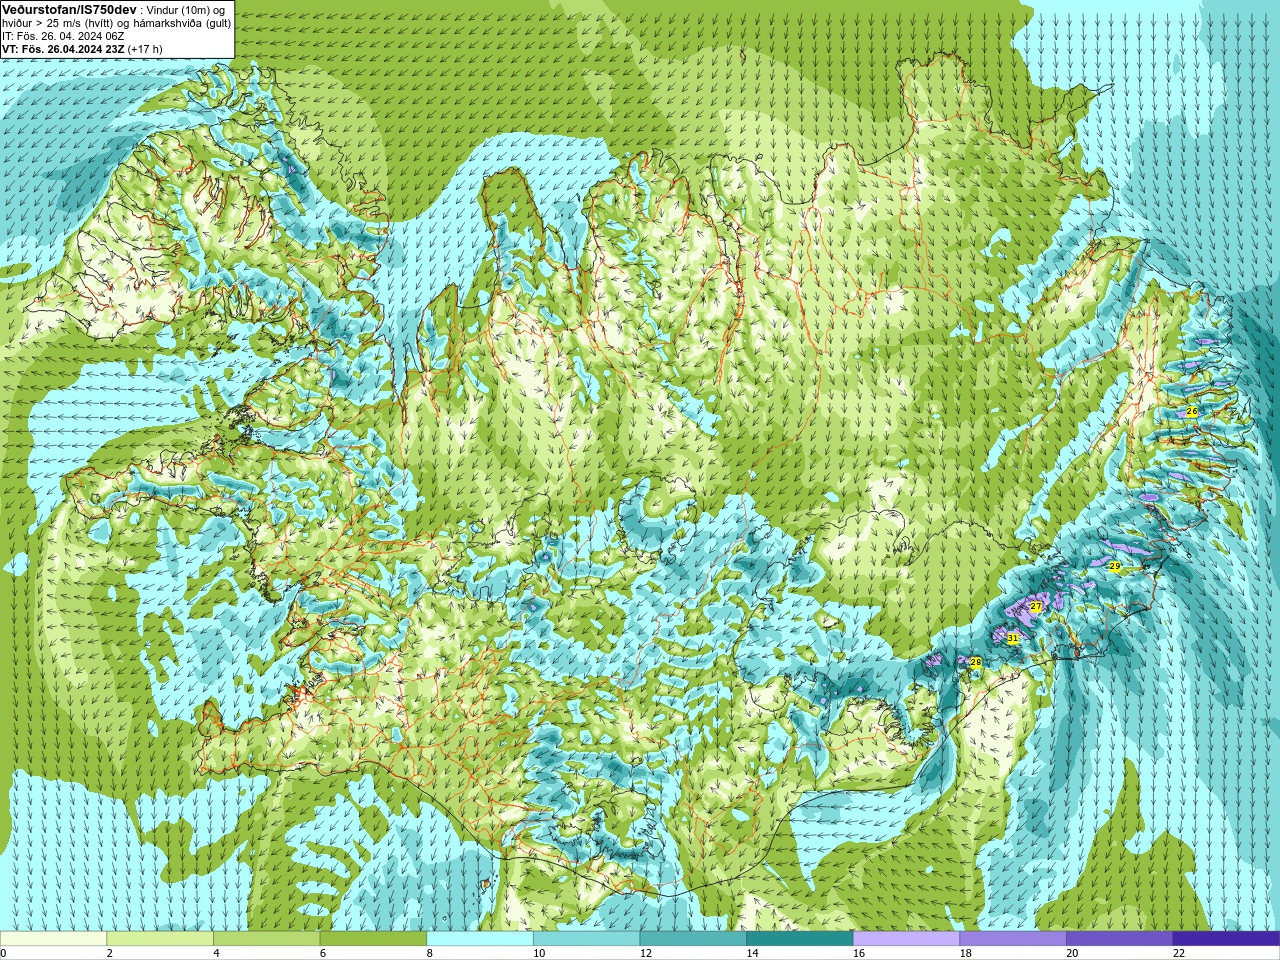Select the darker green 6–8 legend swatch
1280x960 pixels.
(373, 939)
